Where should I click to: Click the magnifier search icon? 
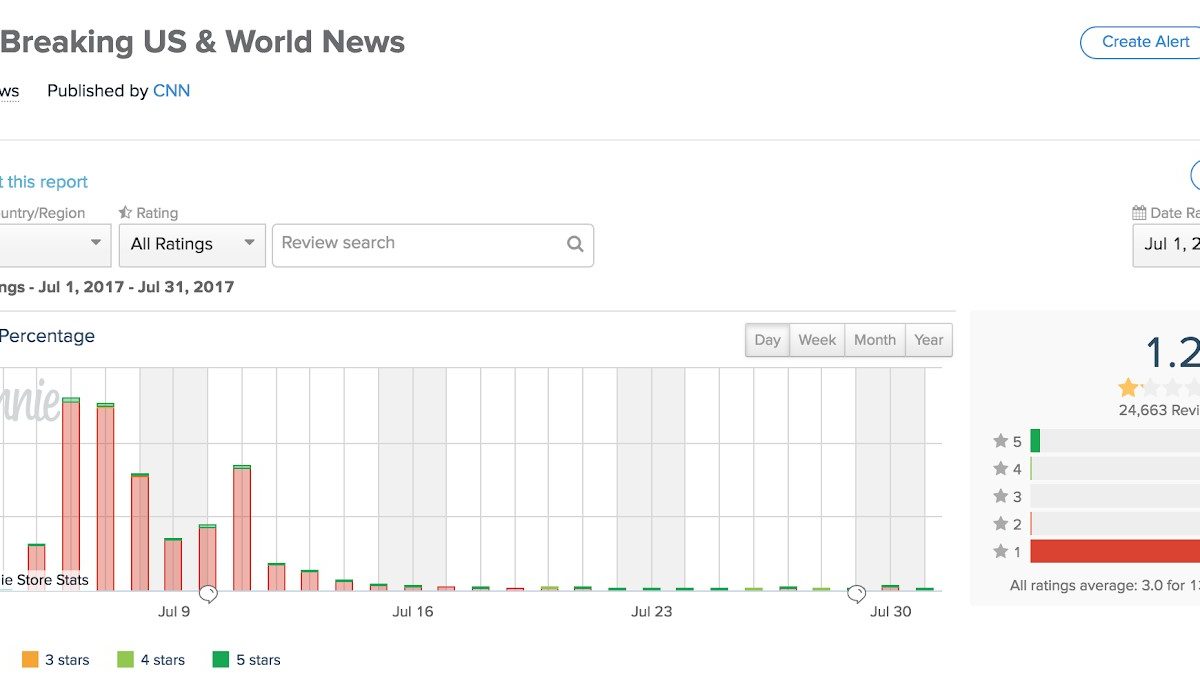click(x=575, y=243)
